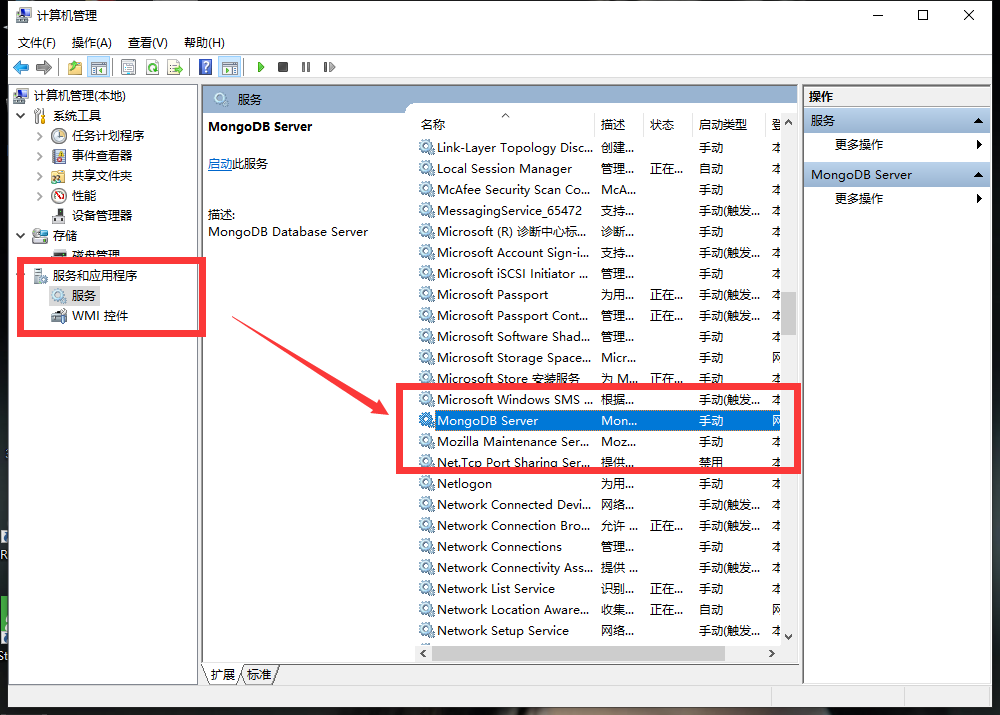The width and height of the screenshot is (1000, 715).
Task: Click the 计算机管理(本地) root icon
Action: point(21,96)
